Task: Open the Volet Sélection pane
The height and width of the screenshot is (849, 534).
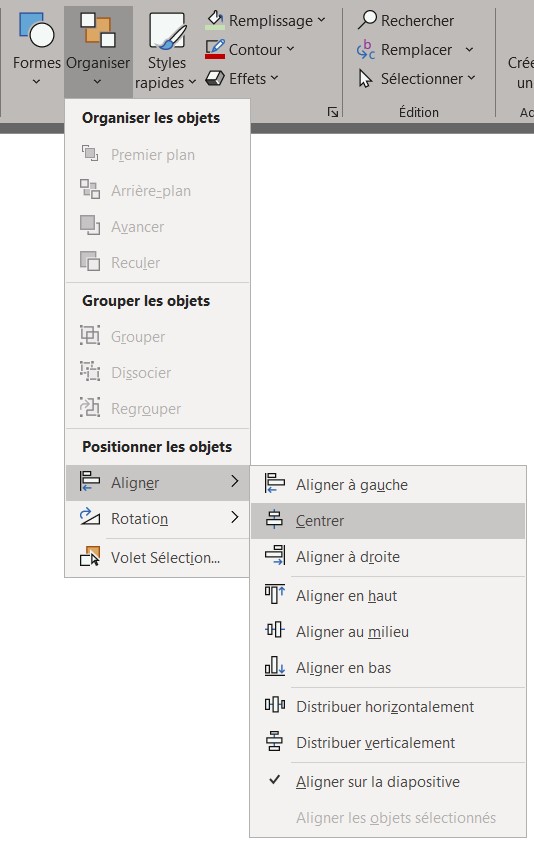Action: pos(158,558)
